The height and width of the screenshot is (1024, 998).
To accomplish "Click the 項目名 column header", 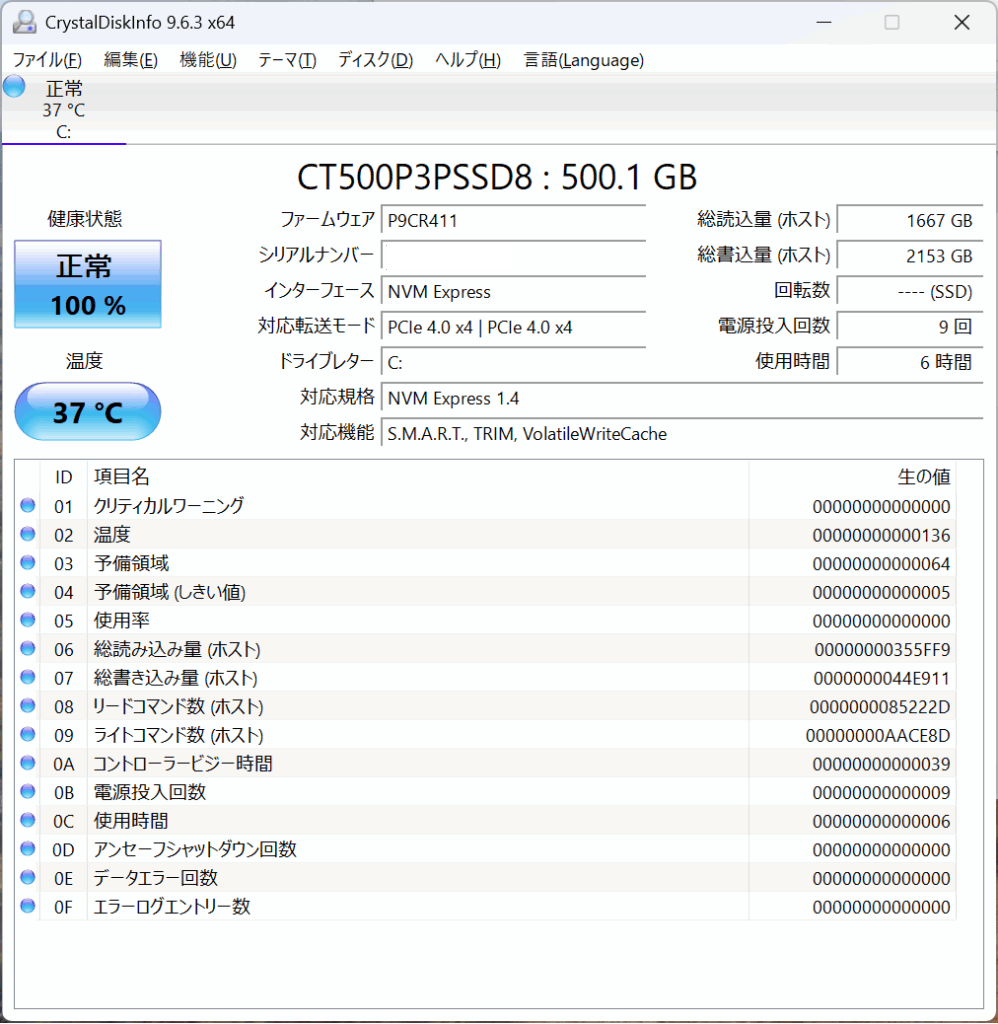I will [418, 477].
